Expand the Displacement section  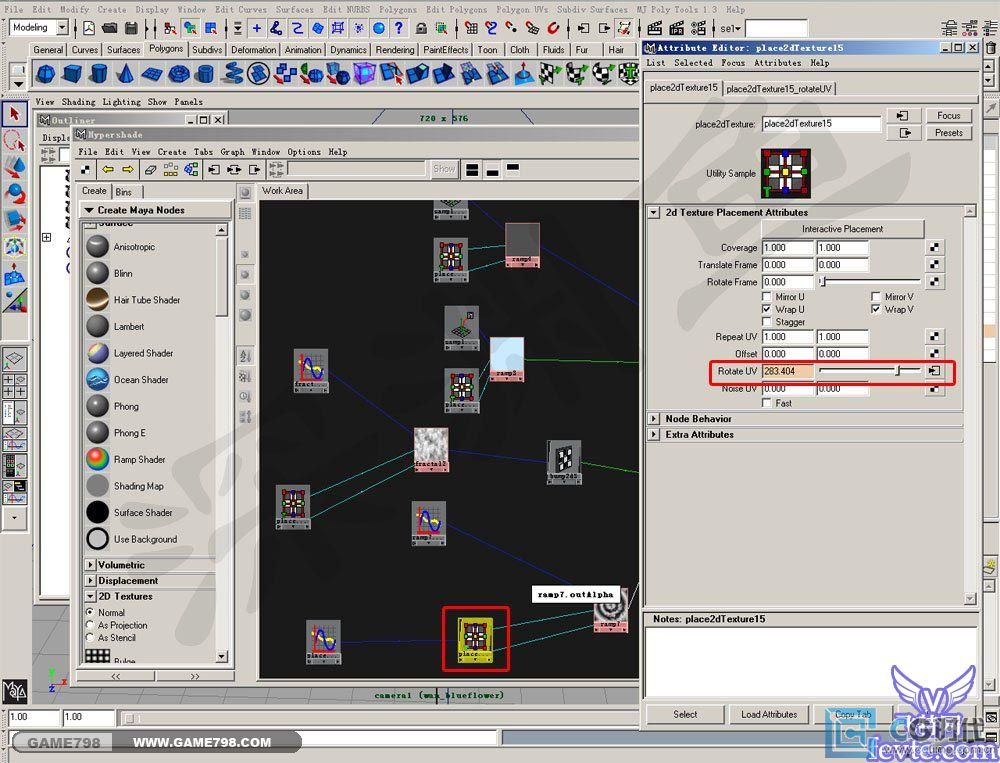click(90, 581)
